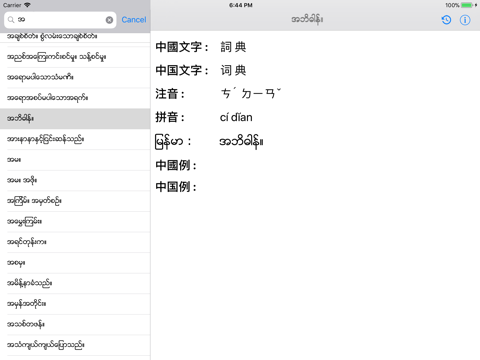Focus the search field containing အ

[x=60, y=20]
